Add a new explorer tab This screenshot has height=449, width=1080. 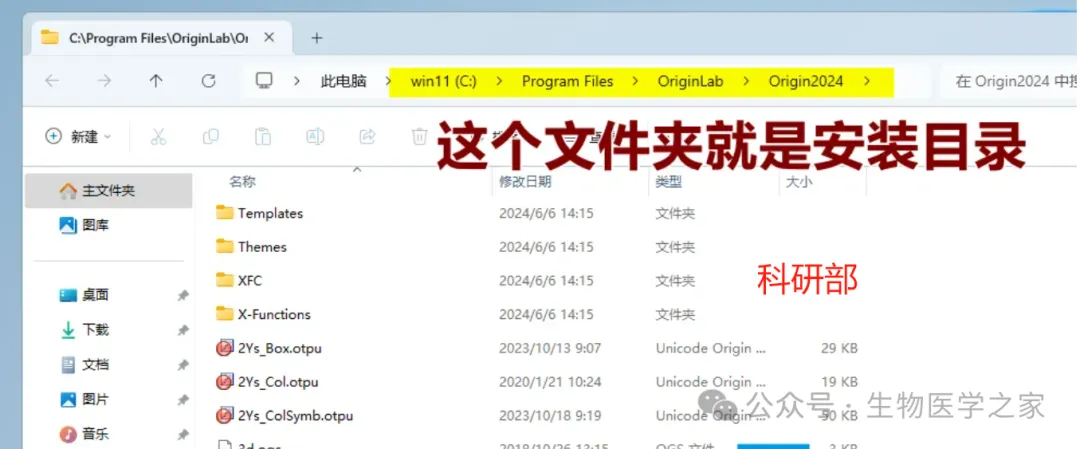pos(317,38)
